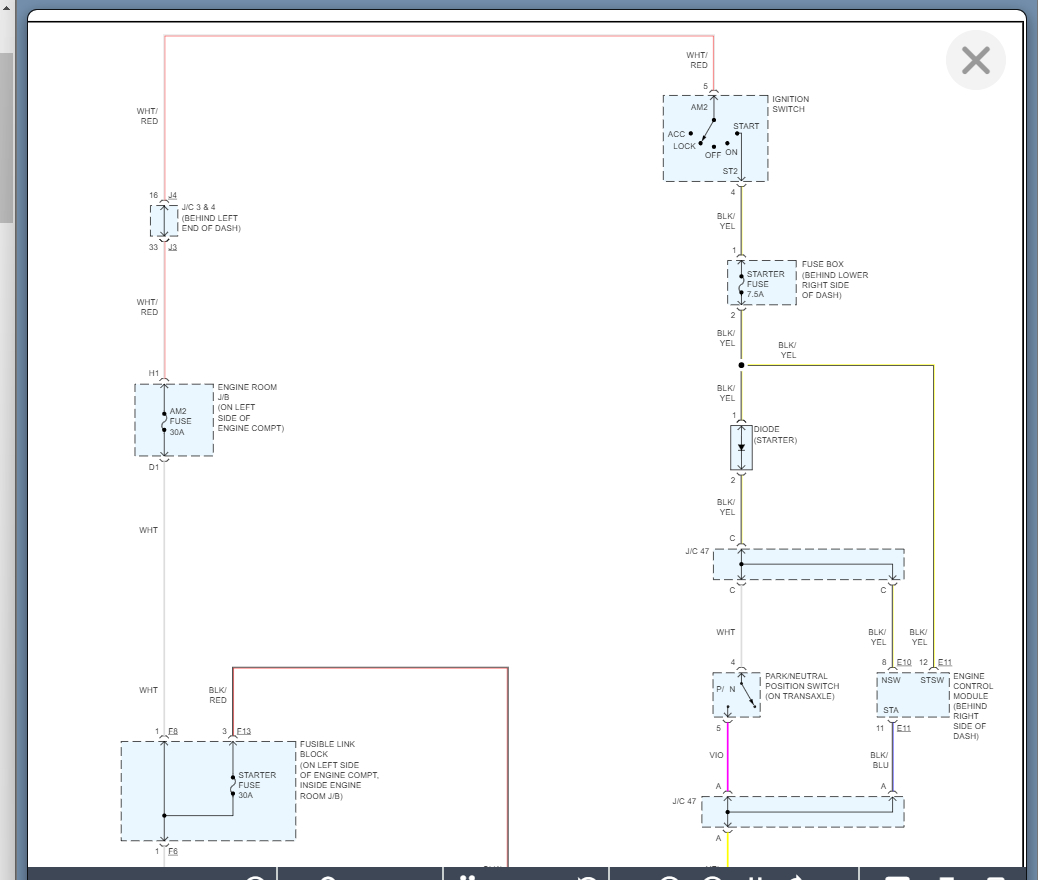Select the Fusible Link Block component
This screenshot has height=880, width=1038.
[x=208, y=791]
